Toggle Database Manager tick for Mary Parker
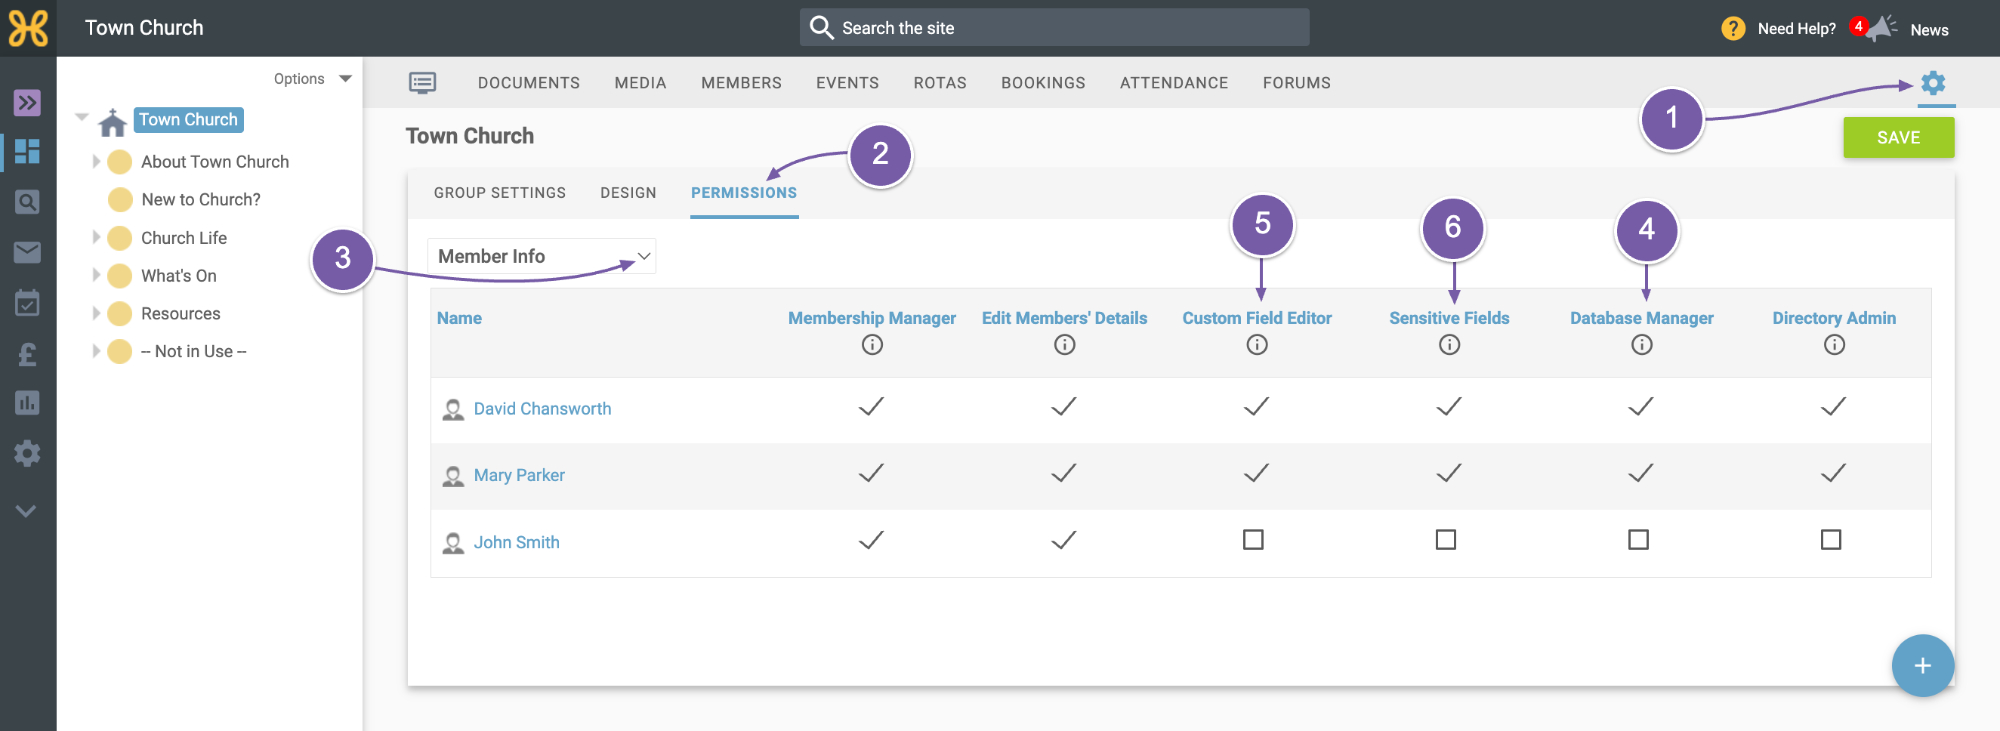 click(1641, 473)
